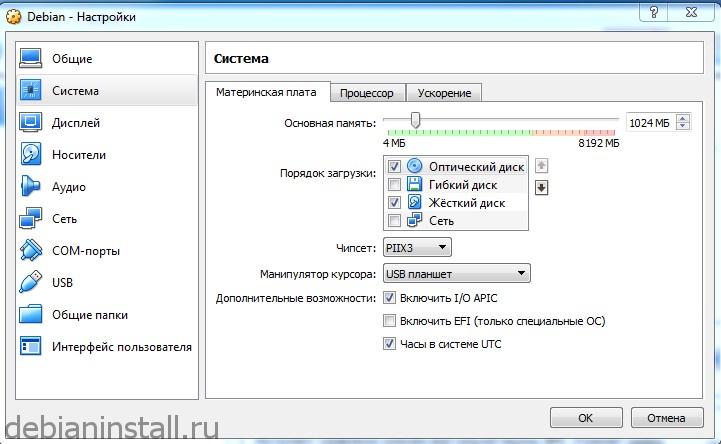Enable Включить EFI checkbox
Viewport: 721px width, 444px height.
click(389, 320)
